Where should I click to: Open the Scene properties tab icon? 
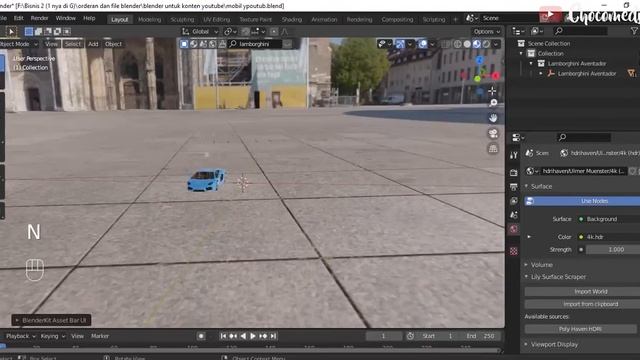click(x=514, y=215)
